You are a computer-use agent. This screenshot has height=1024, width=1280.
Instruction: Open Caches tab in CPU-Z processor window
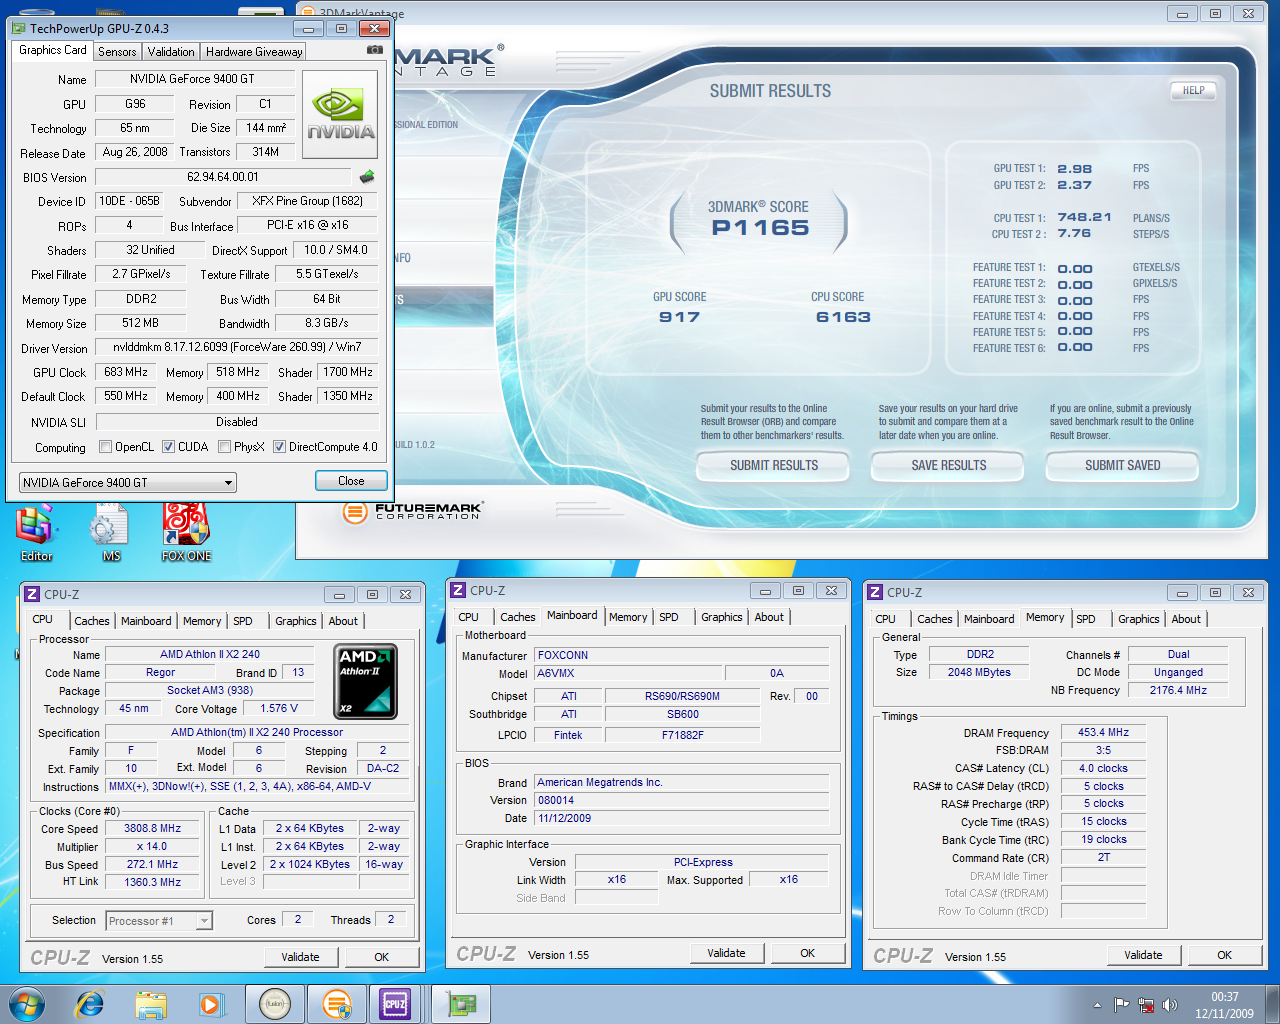click(92, 621)
